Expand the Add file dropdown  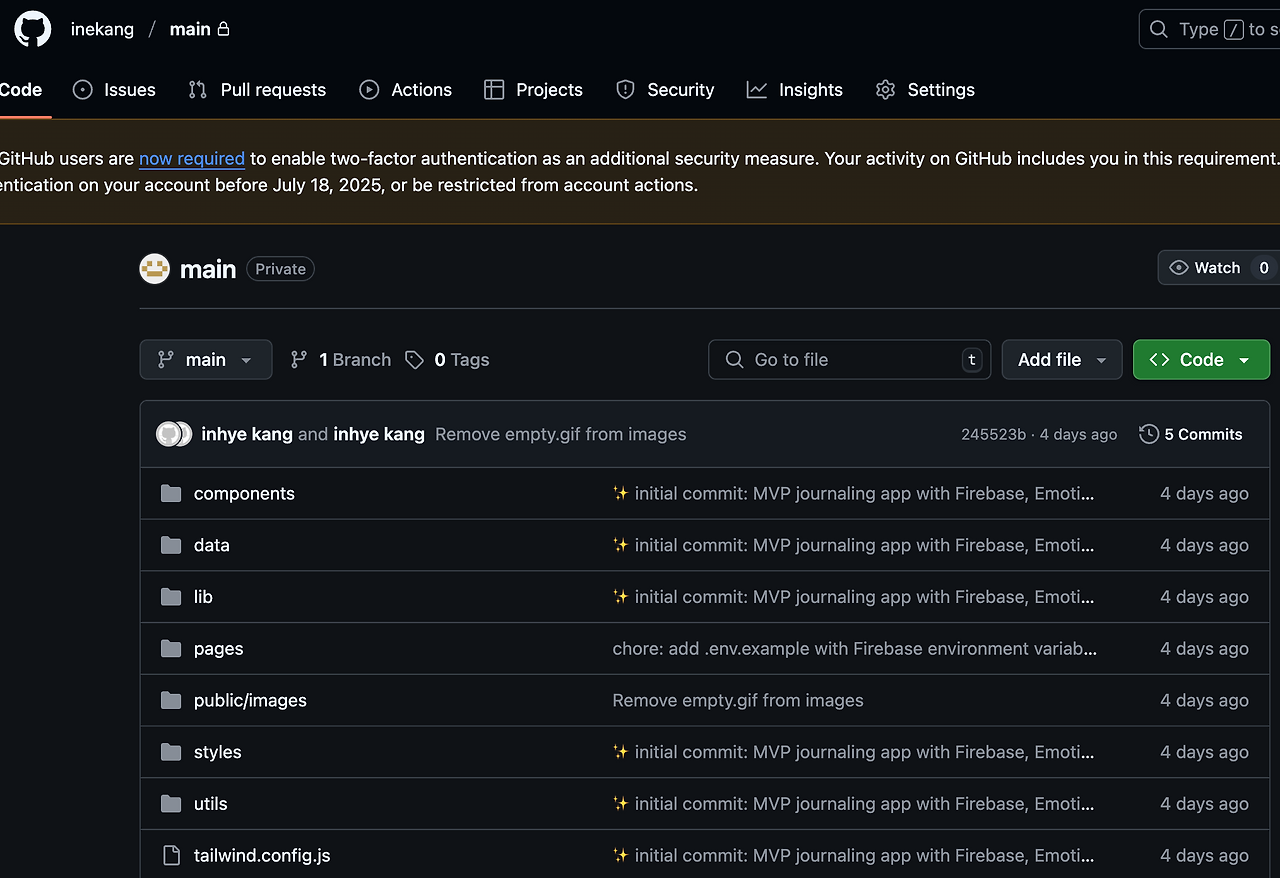pyautogui.click(x=1062, y=359)
